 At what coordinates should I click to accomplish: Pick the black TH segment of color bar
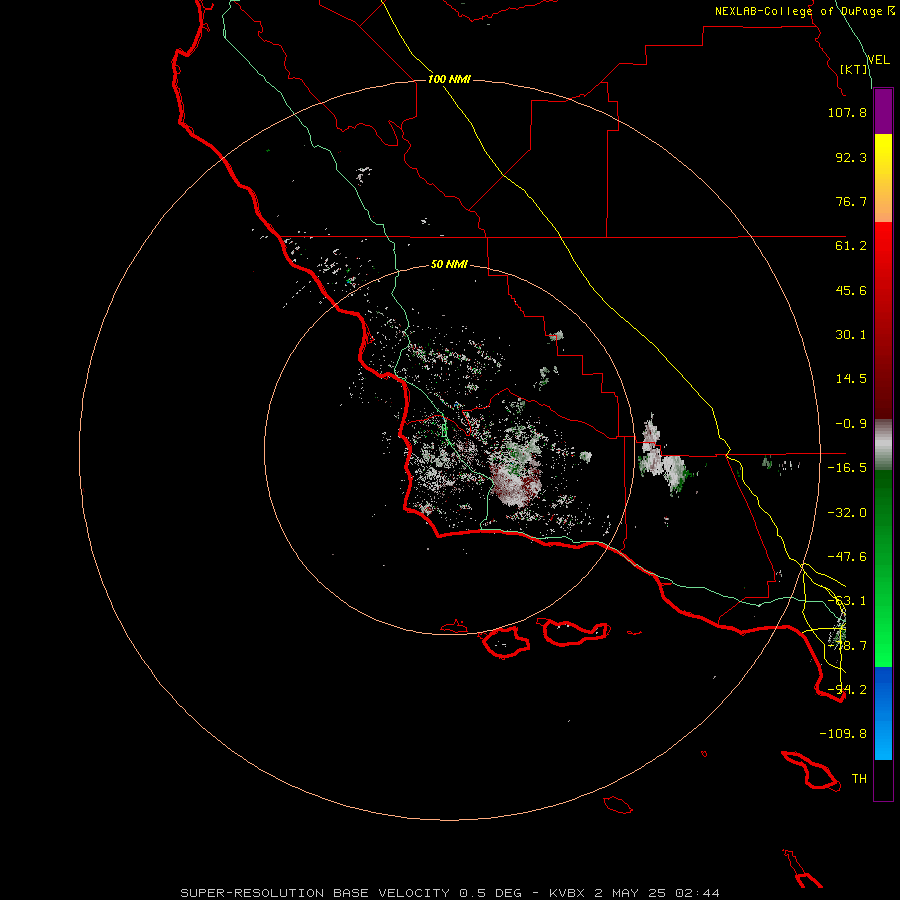[883, 779]
